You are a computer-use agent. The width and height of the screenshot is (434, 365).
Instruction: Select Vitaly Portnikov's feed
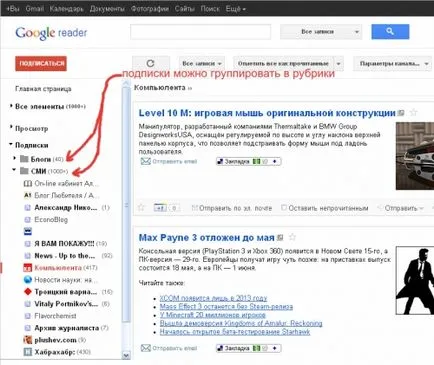(66, 304)
